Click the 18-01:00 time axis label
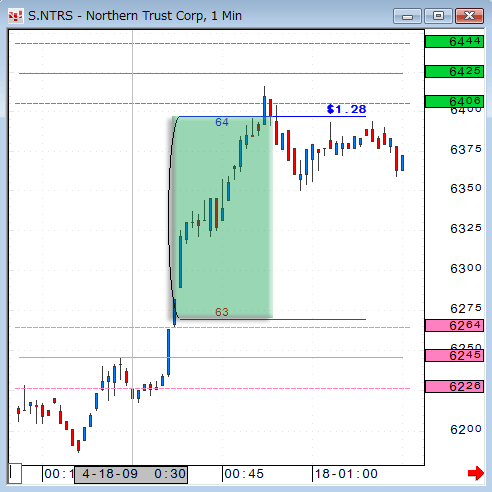The width and height of the screenshot is (492, 492). 346,474
